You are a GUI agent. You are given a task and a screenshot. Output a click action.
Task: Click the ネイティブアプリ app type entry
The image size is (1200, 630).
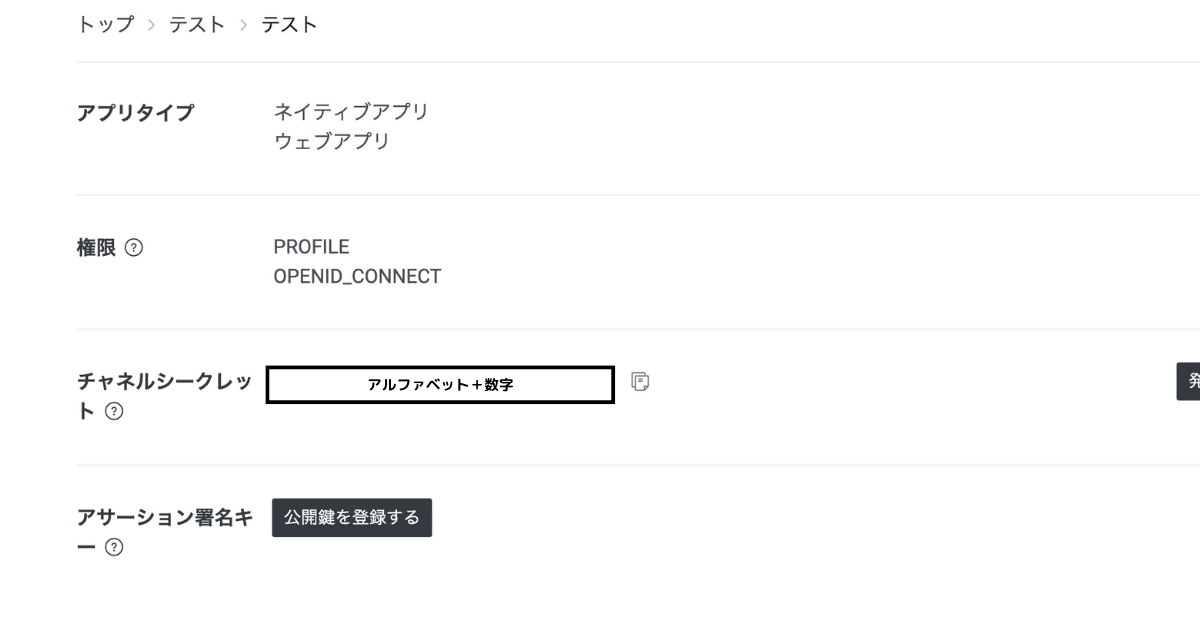pos(352,111)
